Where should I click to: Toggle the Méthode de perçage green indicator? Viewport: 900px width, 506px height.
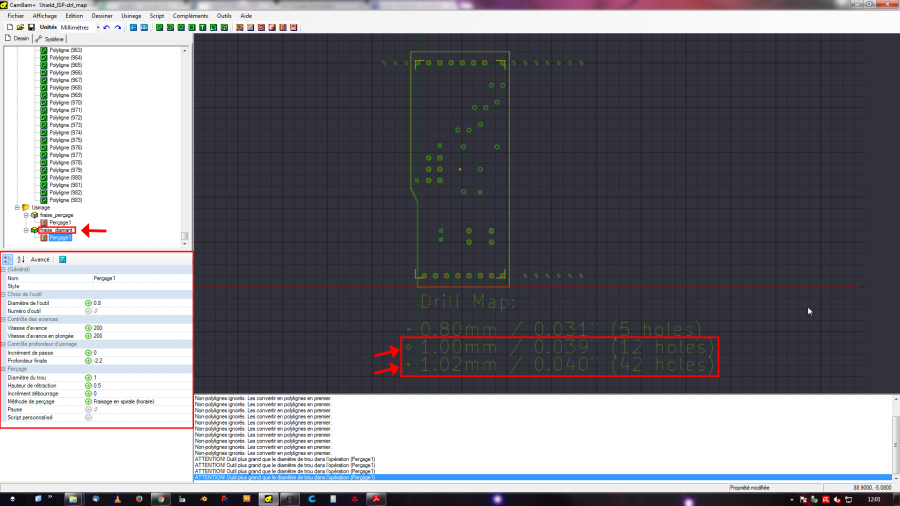click(x=88, y=402)
